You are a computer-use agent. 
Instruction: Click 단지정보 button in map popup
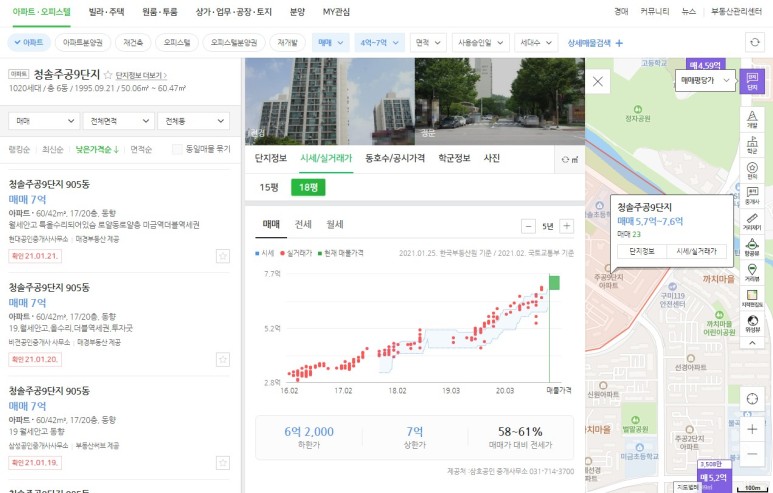tap(642, 251)
